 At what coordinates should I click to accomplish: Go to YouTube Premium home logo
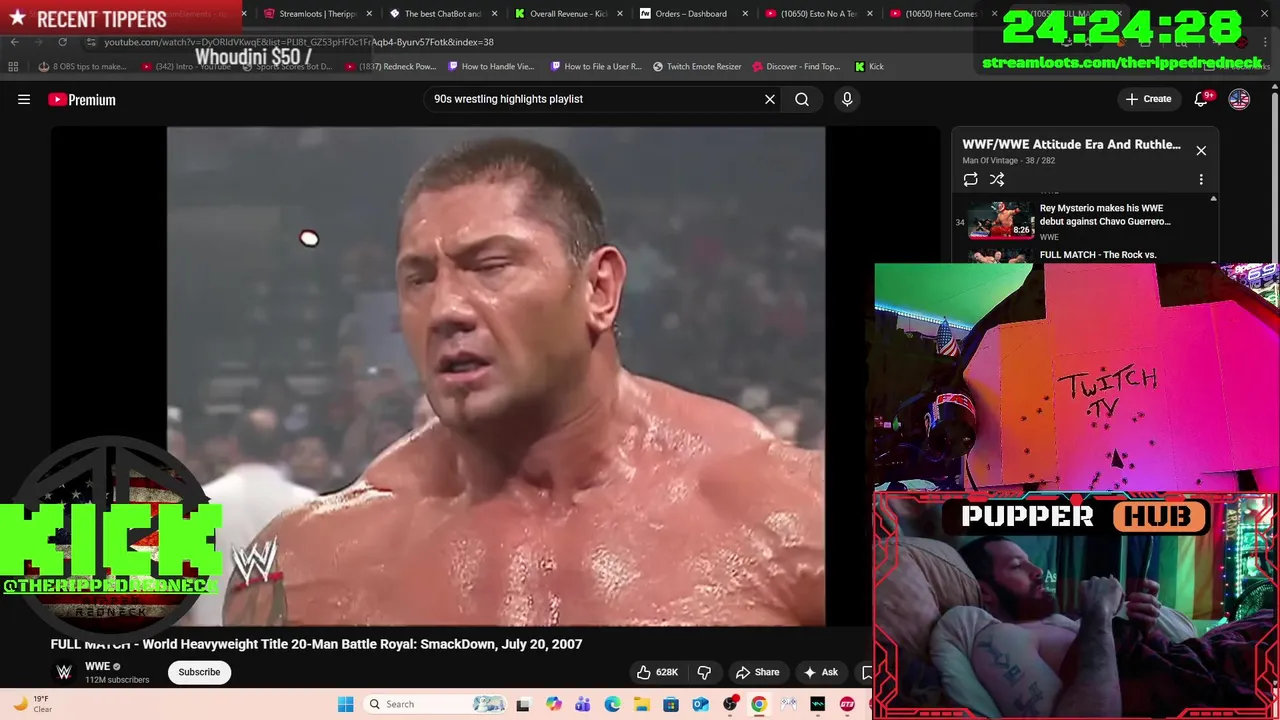(82, 99)
